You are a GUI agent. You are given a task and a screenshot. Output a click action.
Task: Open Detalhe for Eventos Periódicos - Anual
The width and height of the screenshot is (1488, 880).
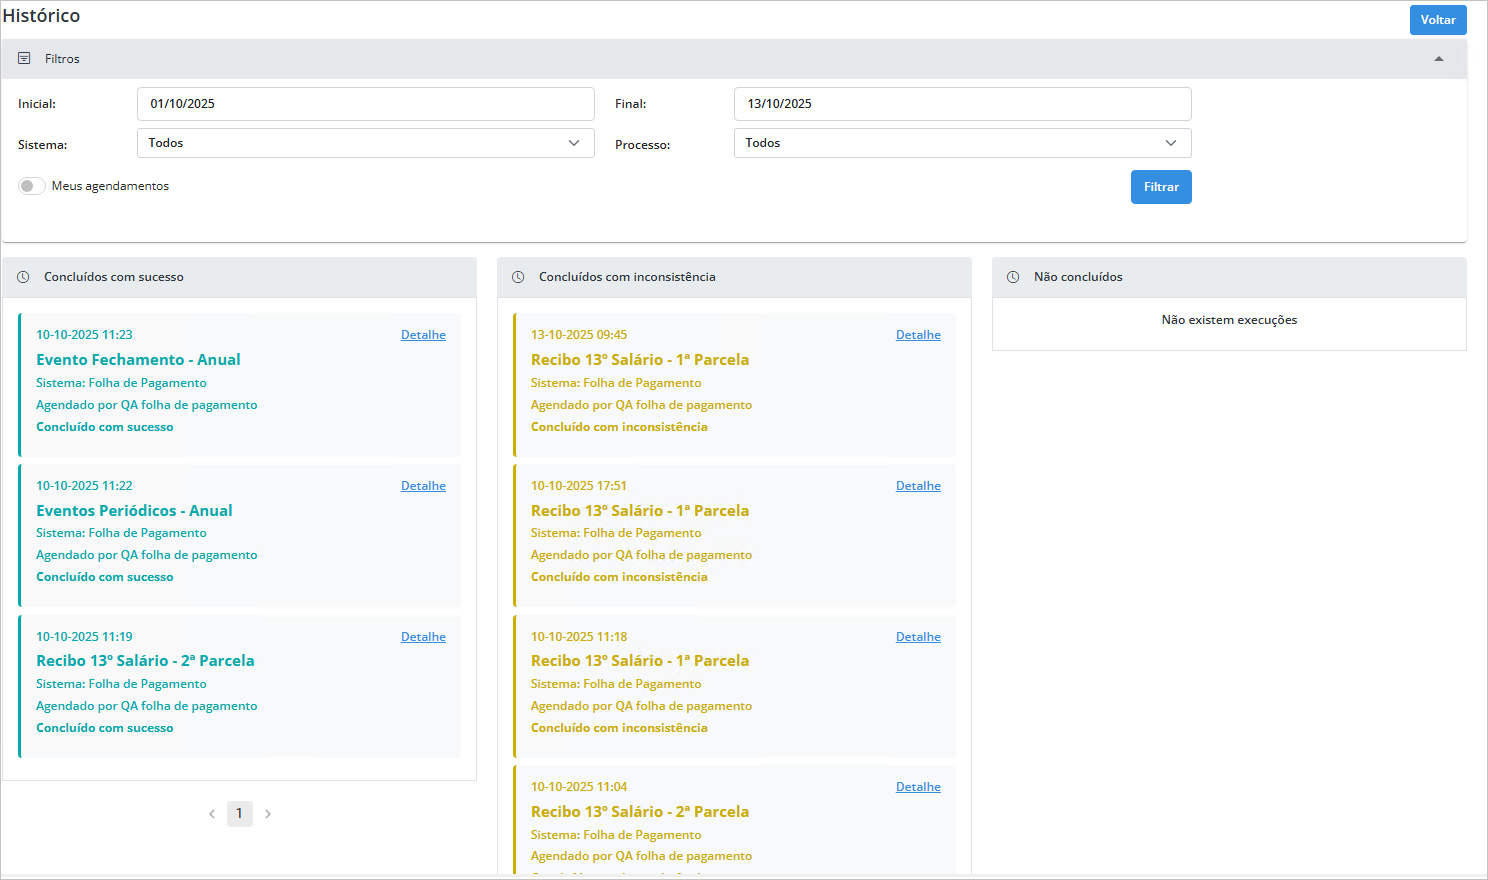(423, 486)
